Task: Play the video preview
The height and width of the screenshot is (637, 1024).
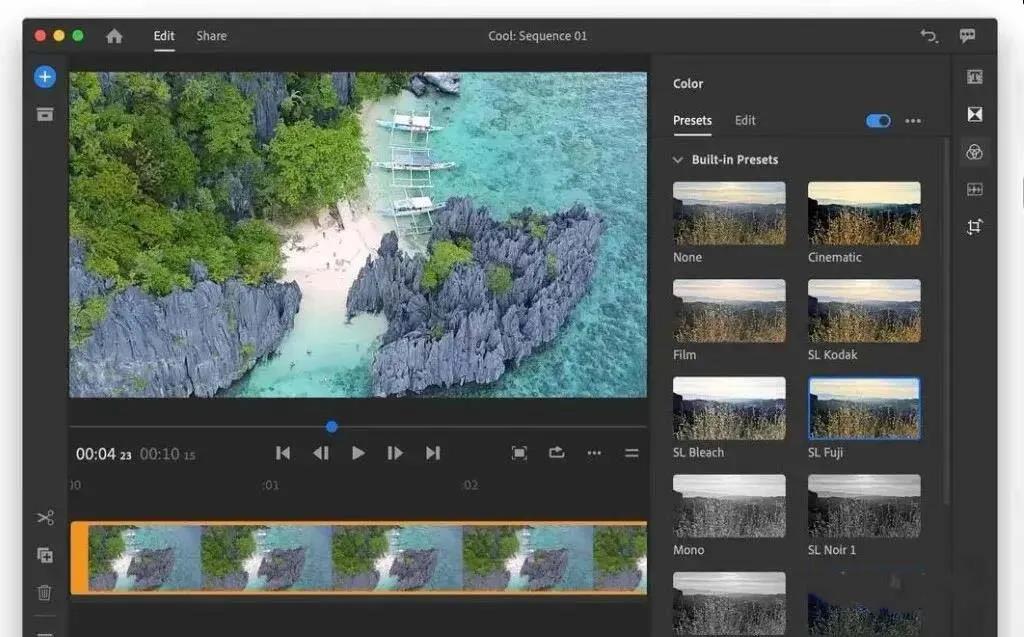Action: (358, 453)
